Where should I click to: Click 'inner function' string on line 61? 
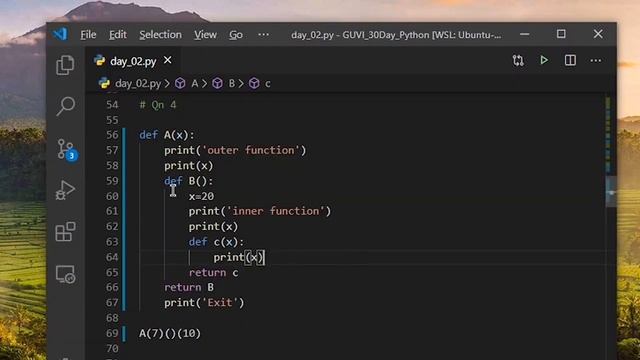tap(276, 211)
